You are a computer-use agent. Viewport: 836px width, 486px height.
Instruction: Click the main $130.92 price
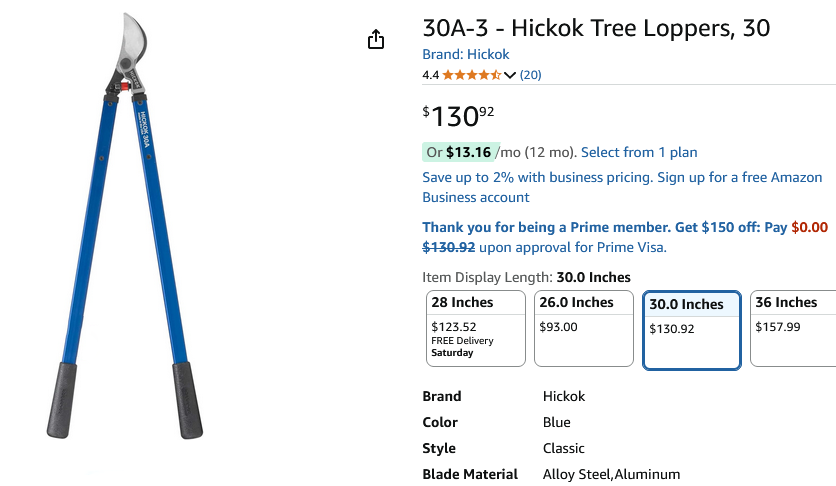point(460,116)
